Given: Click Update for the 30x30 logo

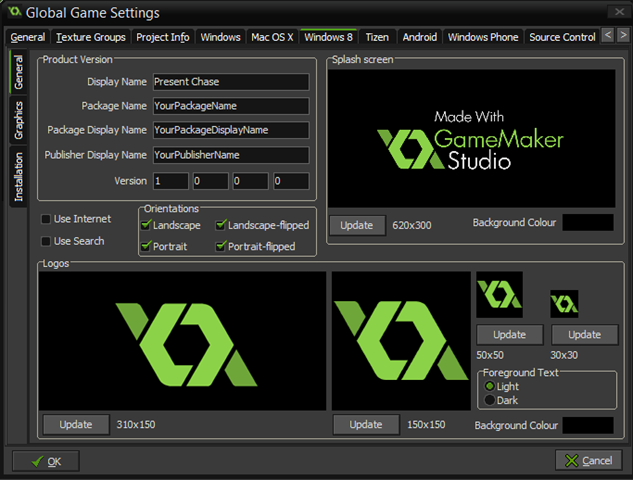Looking at the screenshot, I should 585,335.
